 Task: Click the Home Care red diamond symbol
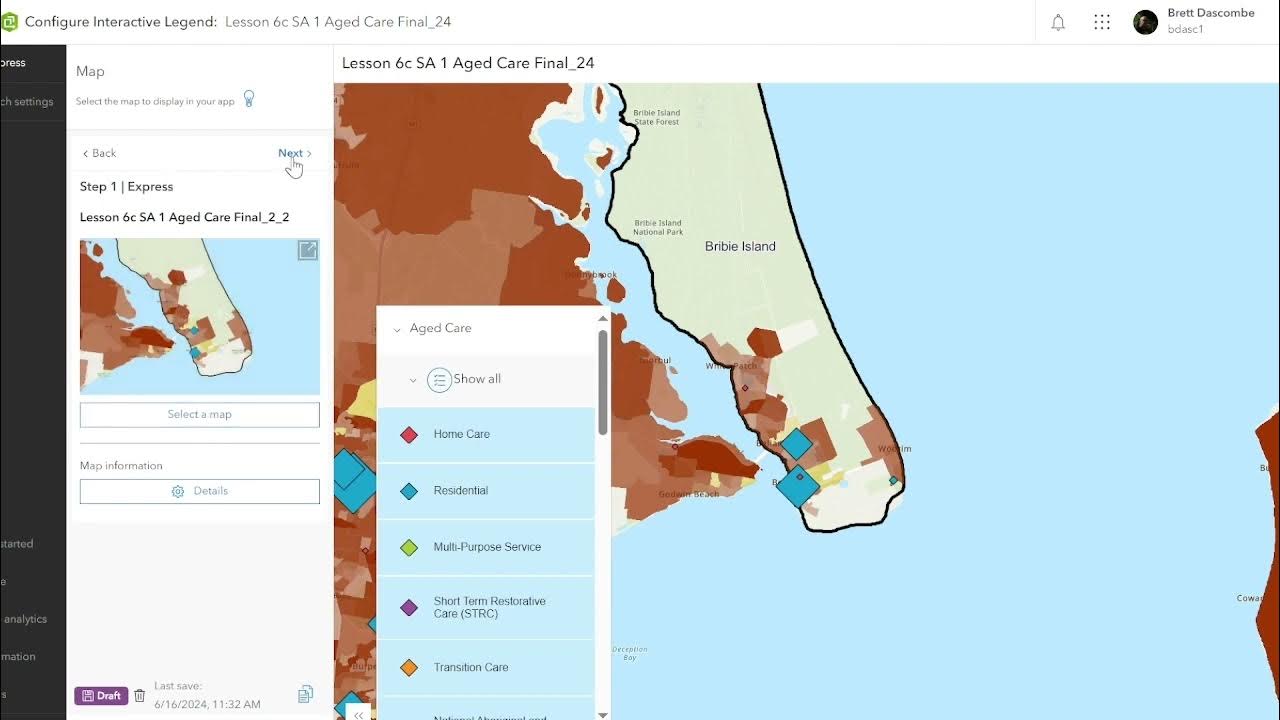click(409, 435)
